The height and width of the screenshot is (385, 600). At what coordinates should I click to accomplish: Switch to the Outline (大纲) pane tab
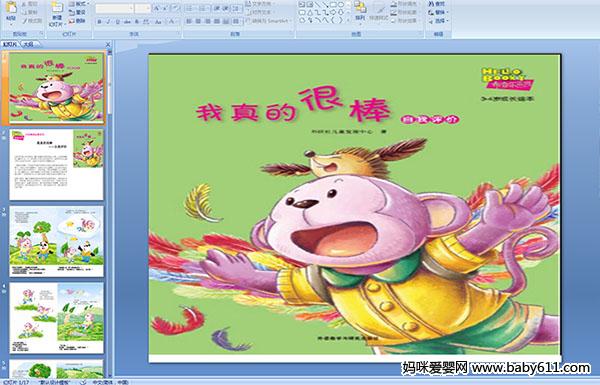tap(29, 44)
